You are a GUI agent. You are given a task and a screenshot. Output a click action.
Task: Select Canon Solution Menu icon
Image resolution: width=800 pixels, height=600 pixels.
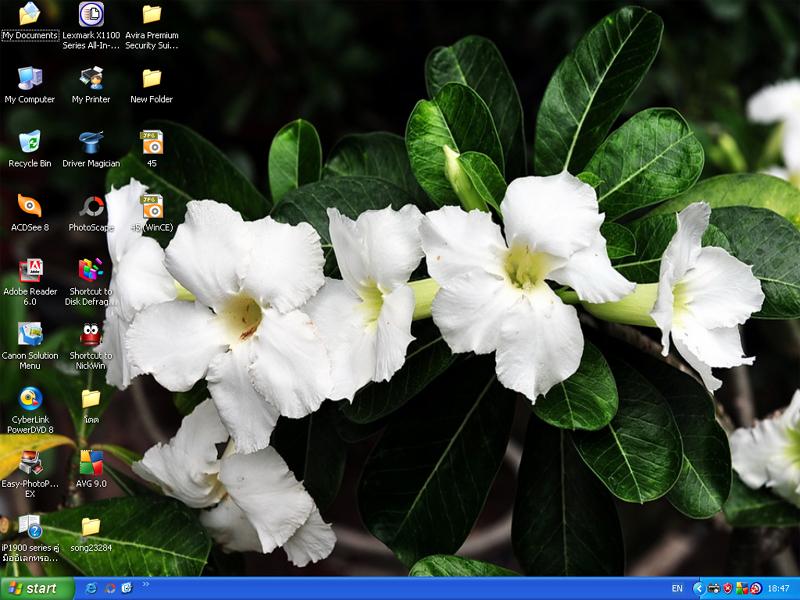pyautogui.click(x=30, y=334)
